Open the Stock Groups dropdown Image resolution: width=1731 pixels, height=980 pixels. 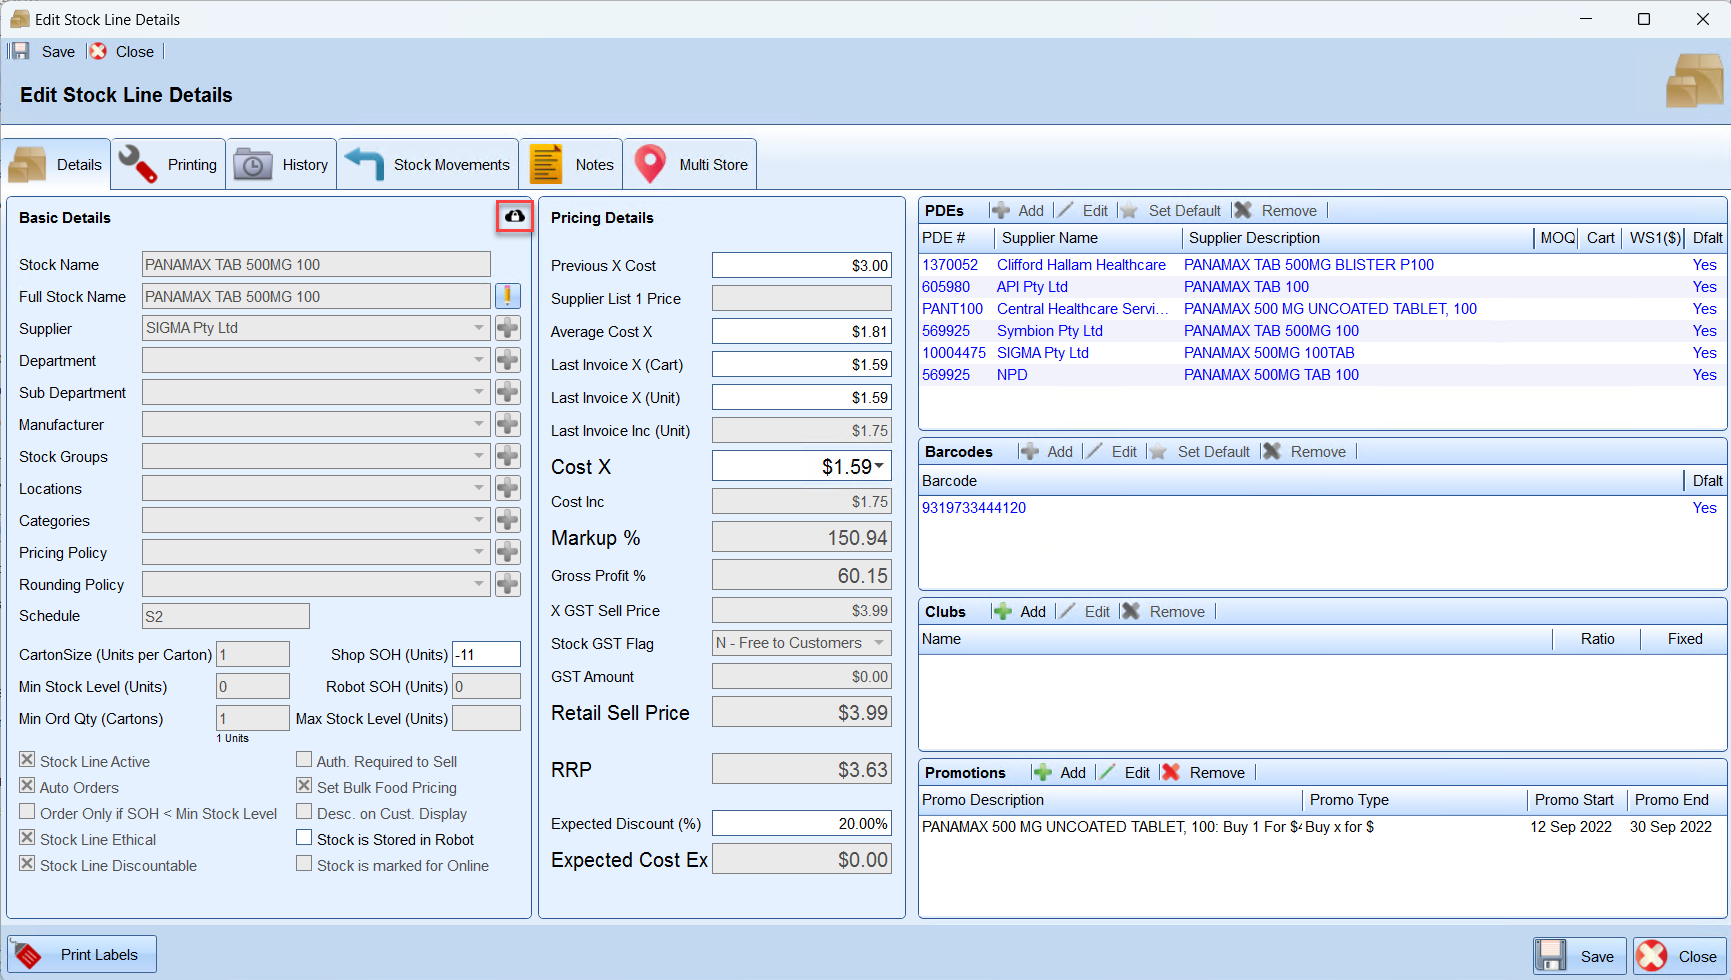(478, 456)
